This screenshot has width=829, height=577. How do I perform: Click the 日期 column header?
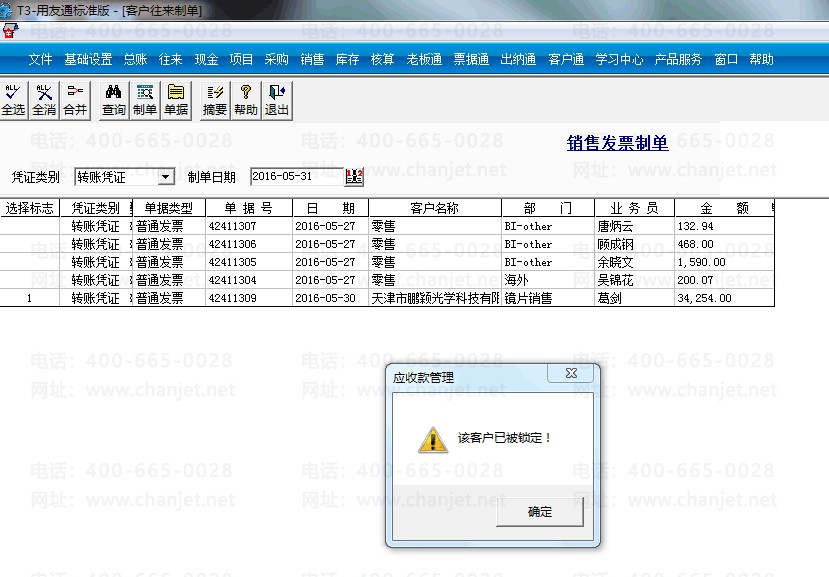[330, 208]
